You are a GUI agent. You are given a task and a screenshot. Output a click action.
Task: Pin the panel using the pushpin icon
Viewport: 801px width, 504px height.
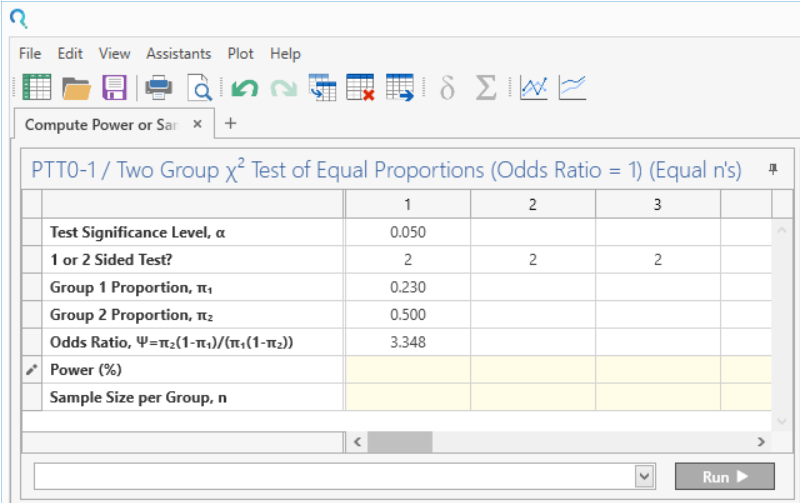773,169
